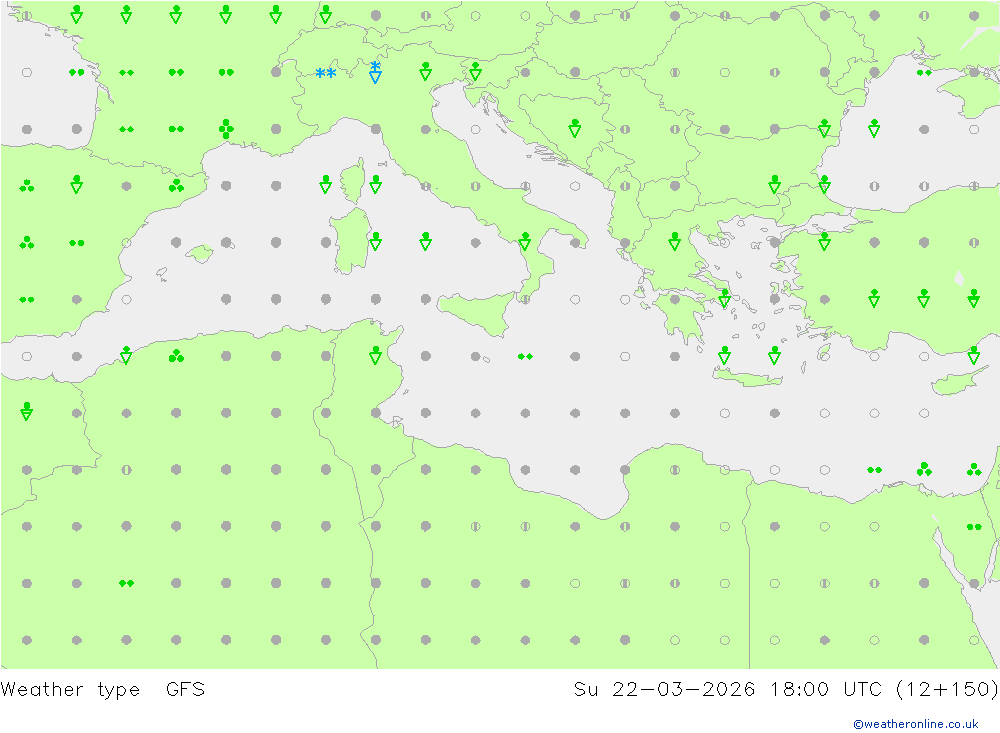Select the two-dot rain symbol off Egypt's coast

point(874,470)
